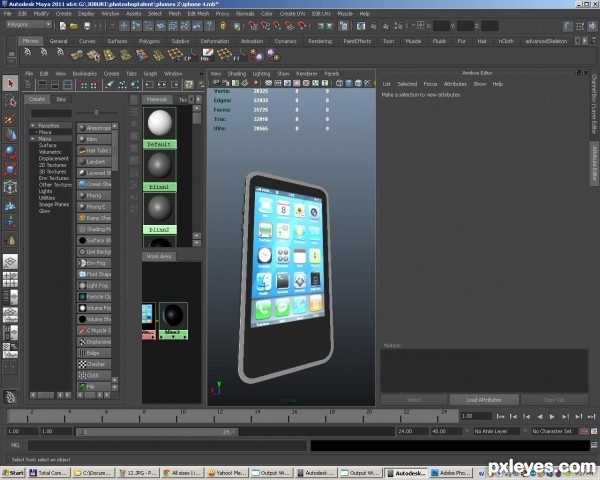The height and width of the screenshot is (480, 600).
Task: Click the question mark selection mask icon
Action: tap(209, 26)
